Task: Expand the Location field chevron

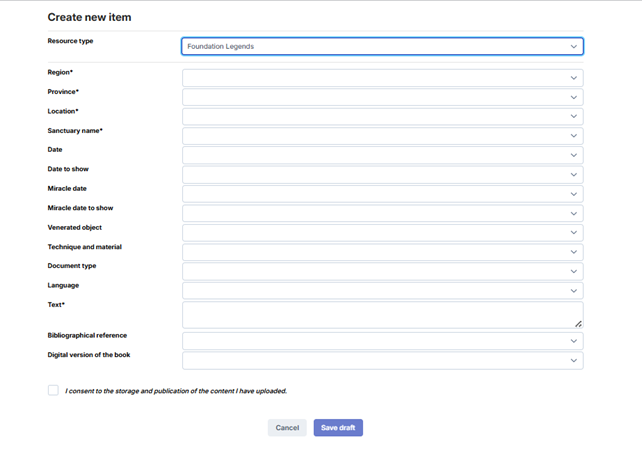Action: pos(574,116)
